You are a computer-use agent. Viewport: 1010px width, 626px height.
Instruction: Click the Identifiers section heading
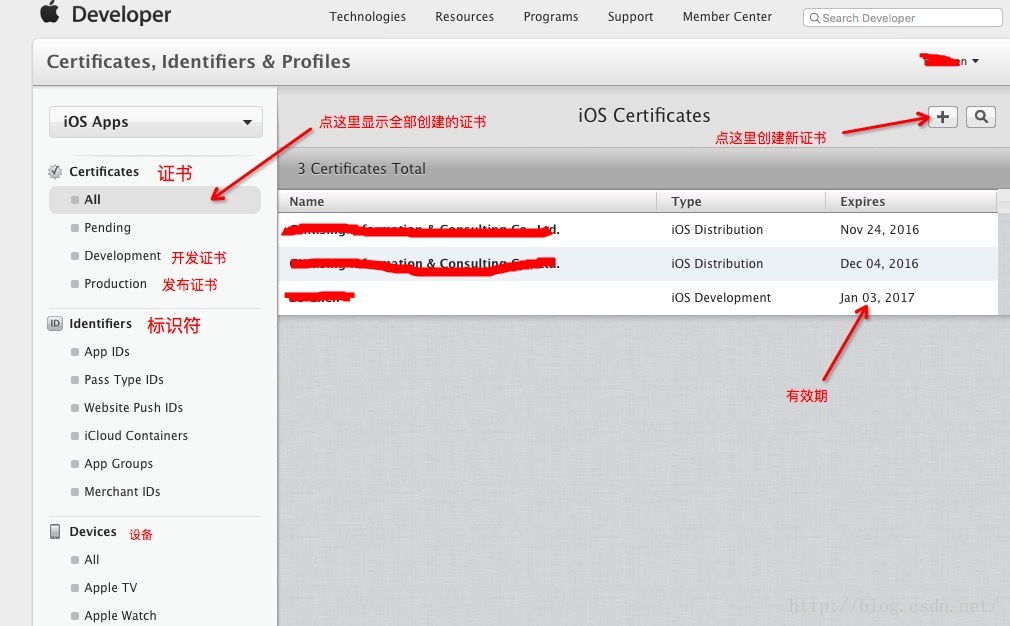tap(100, 323)
